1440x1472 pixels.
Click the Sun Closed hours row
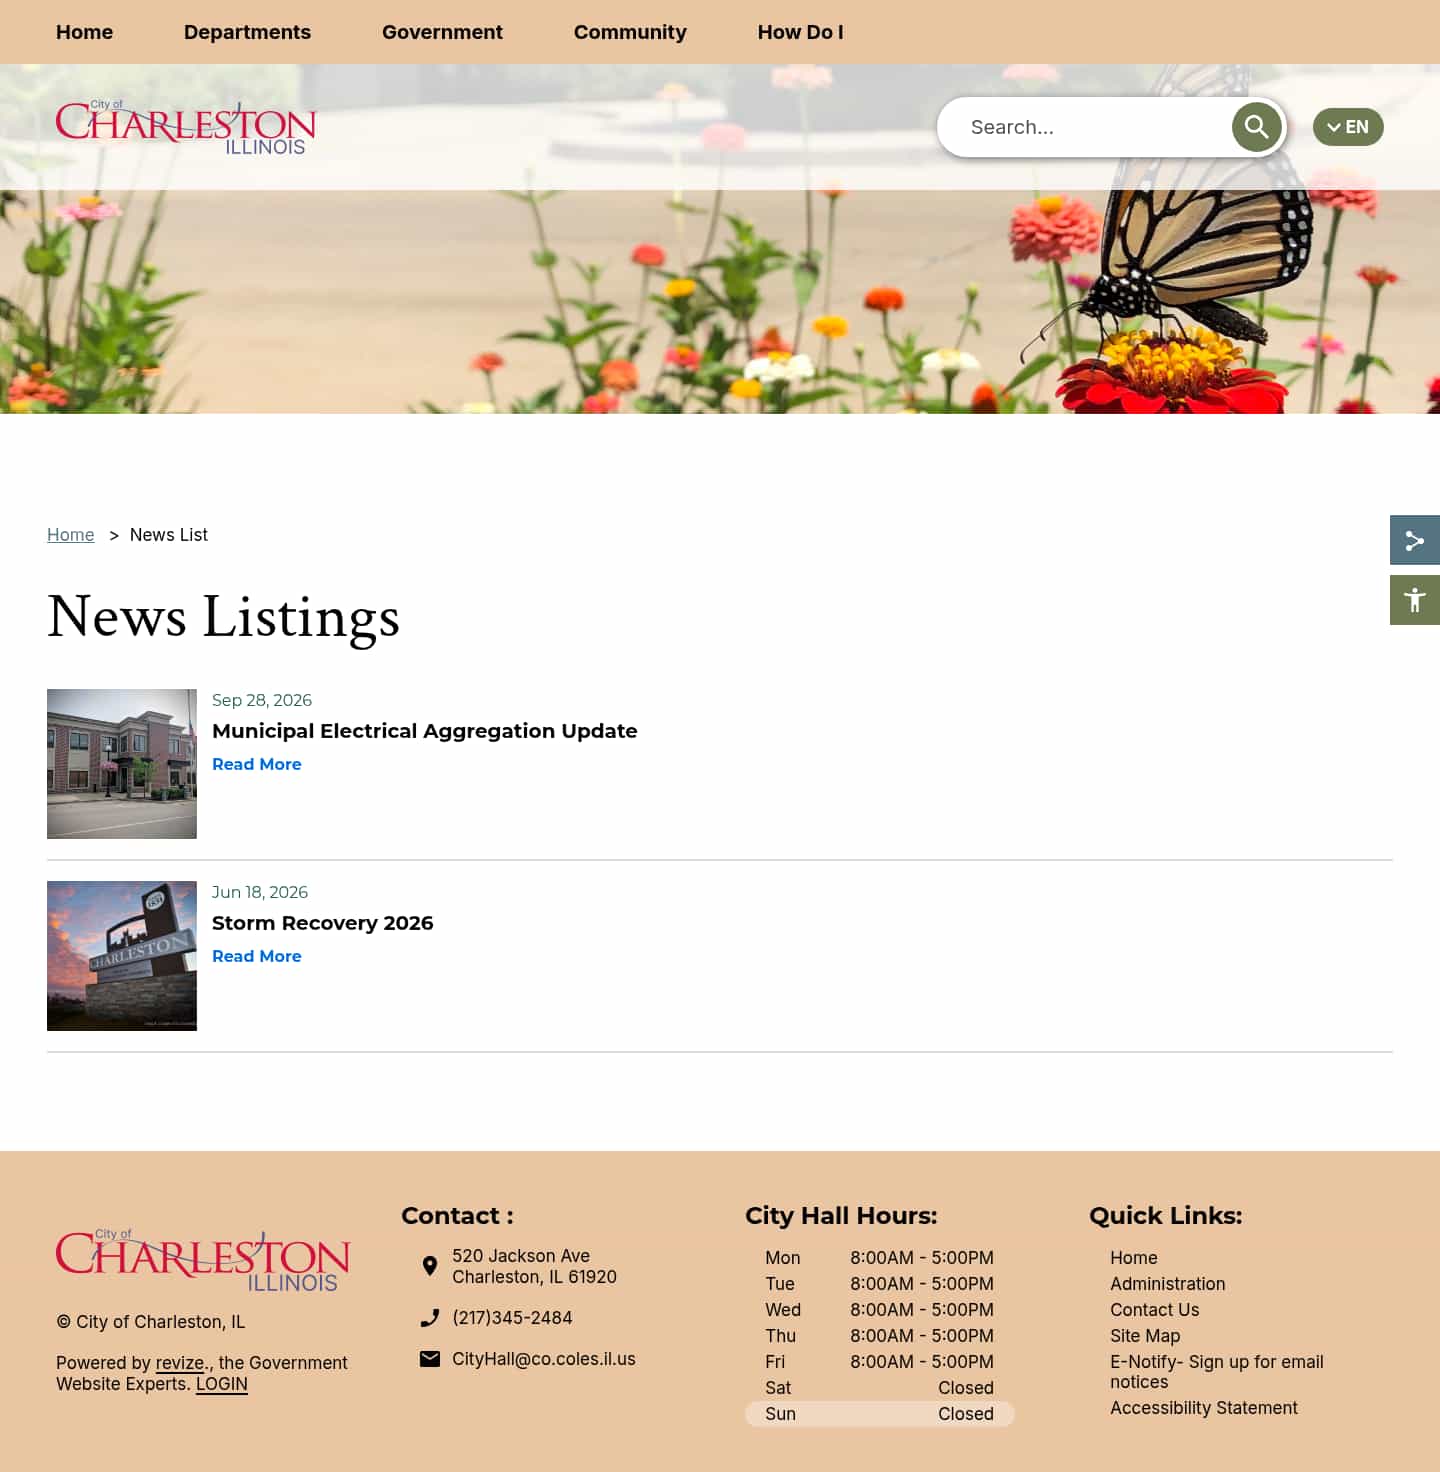(x=880, y=1414)
